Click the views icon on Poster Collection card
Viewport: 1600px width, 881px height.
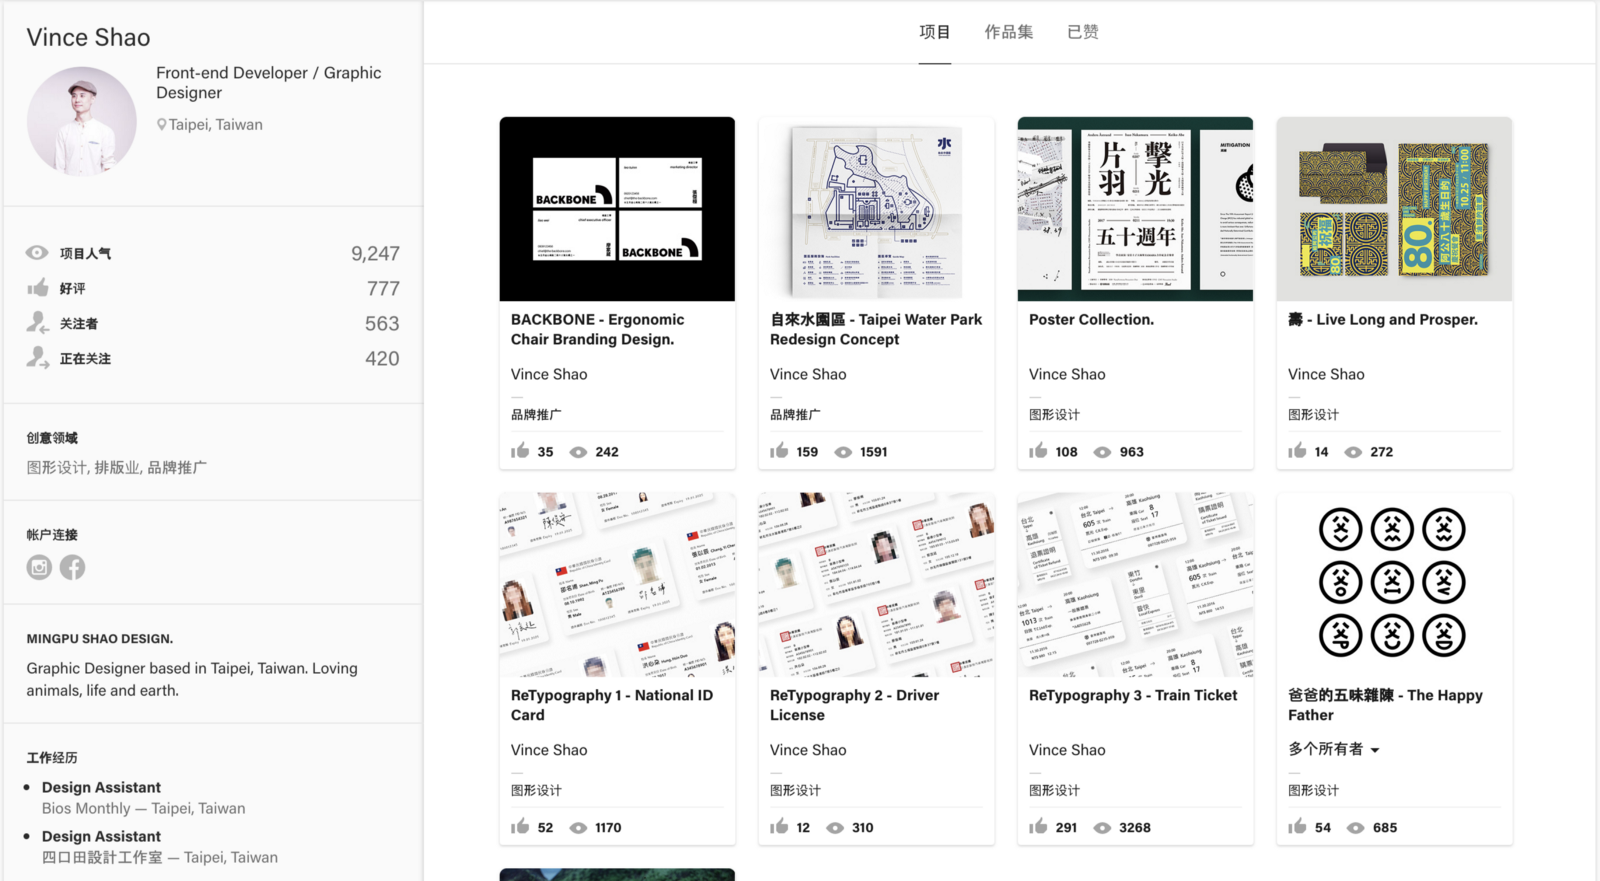[1102, 452]
